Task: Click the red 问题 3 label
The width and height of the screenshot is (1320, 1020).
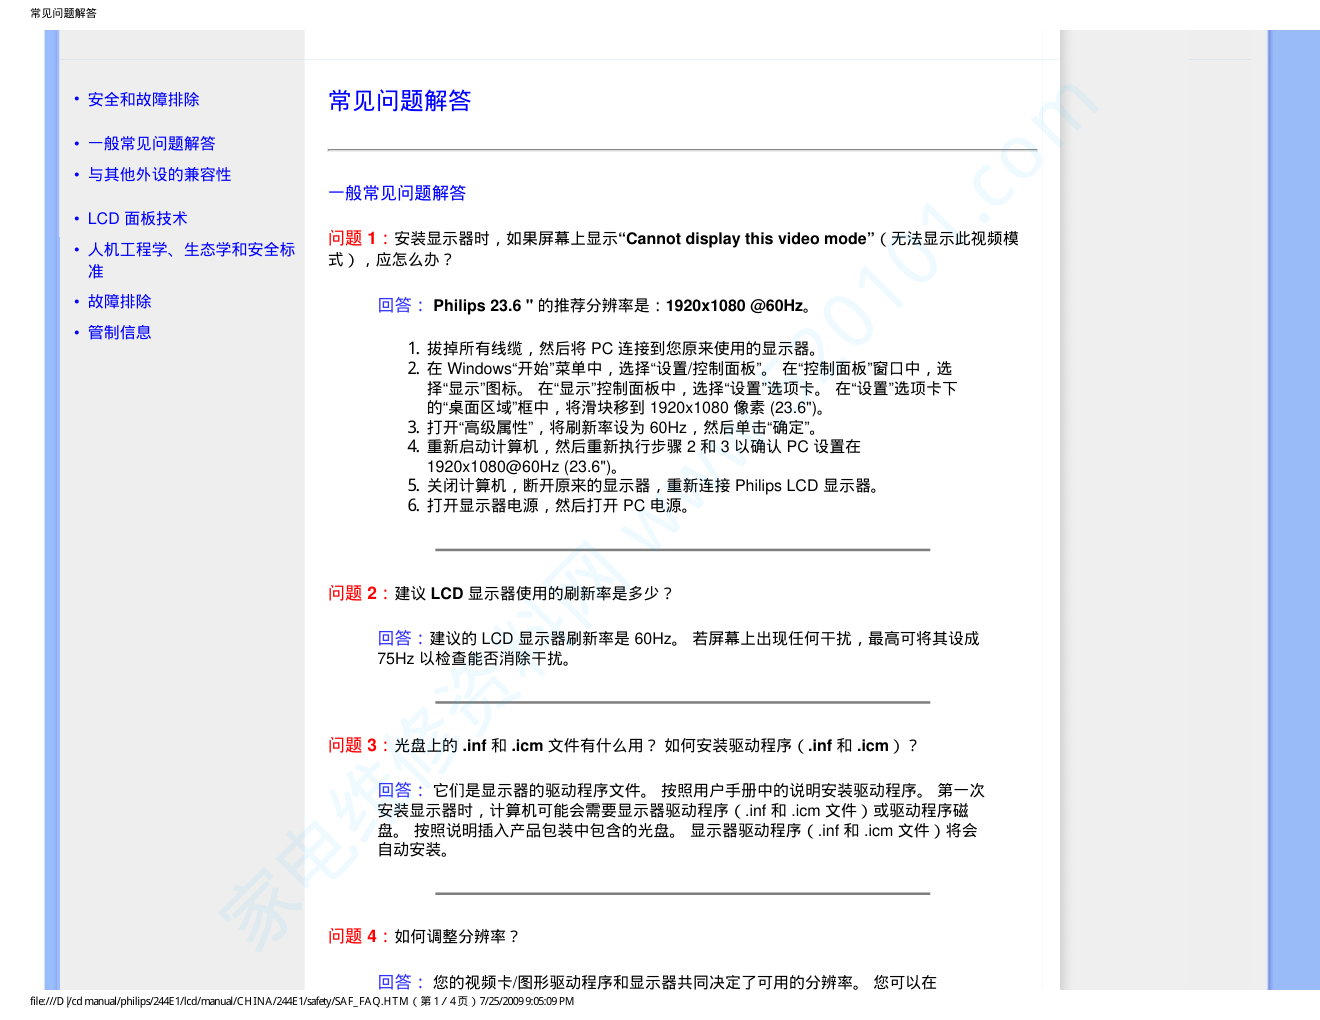Action: (358, 745)
